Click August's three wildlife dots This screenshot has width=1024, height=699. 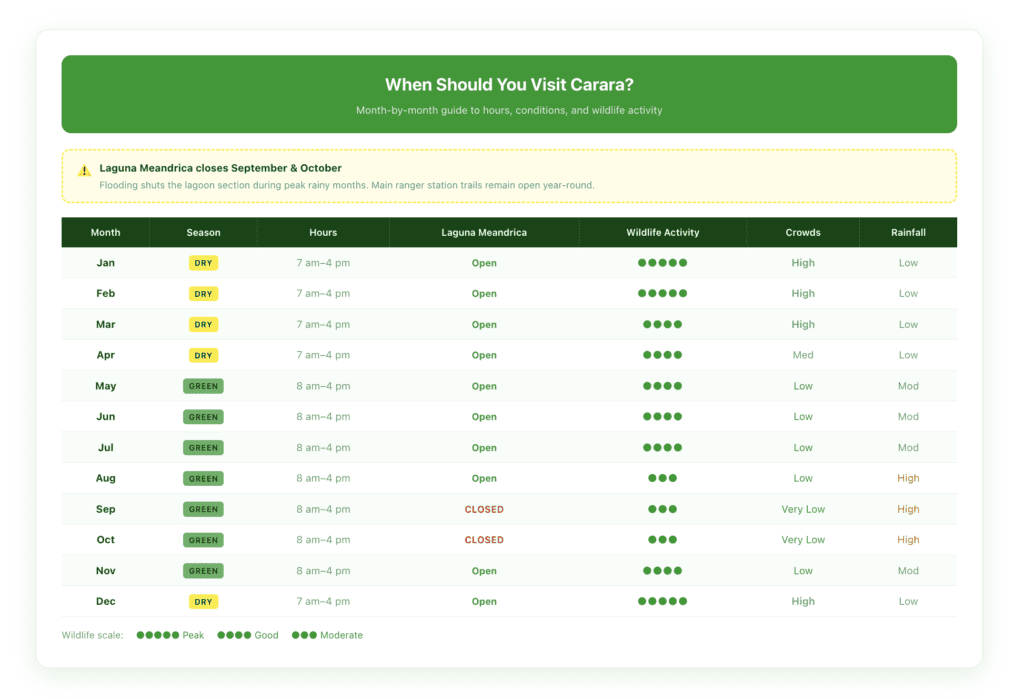click(662, 478)
